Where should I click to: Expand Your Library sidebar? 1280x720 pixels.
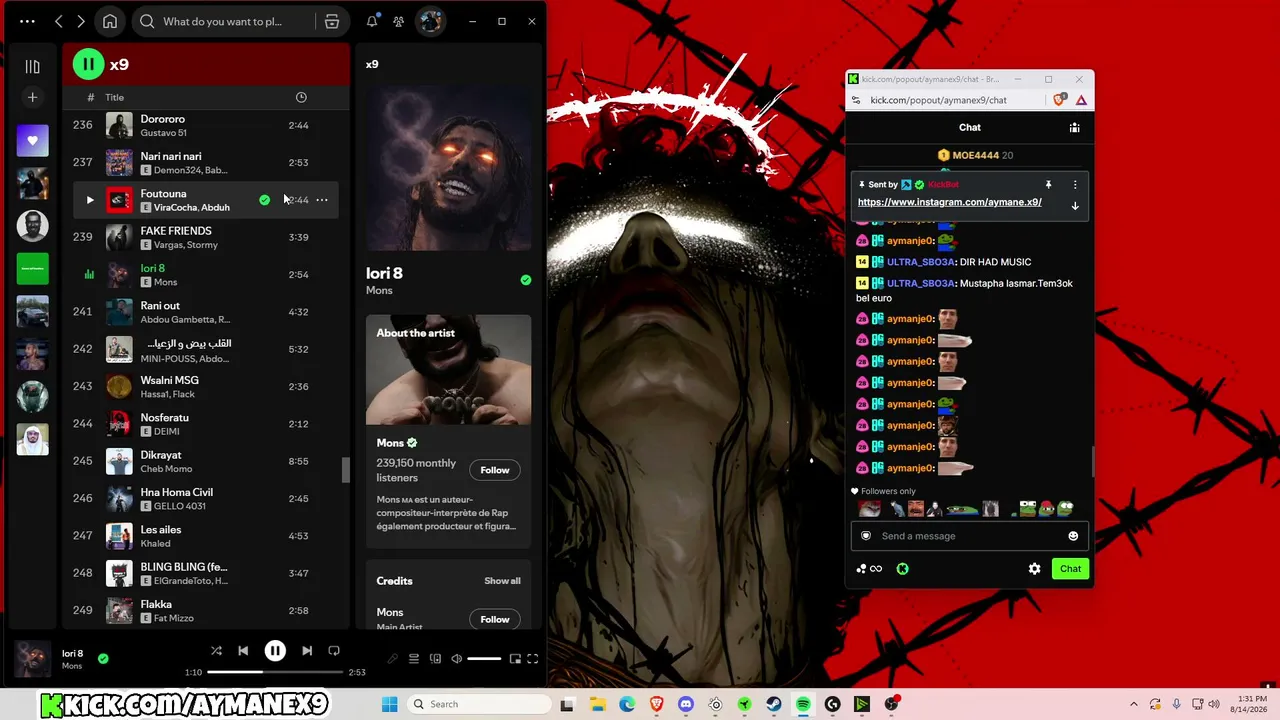pos(32,66)
